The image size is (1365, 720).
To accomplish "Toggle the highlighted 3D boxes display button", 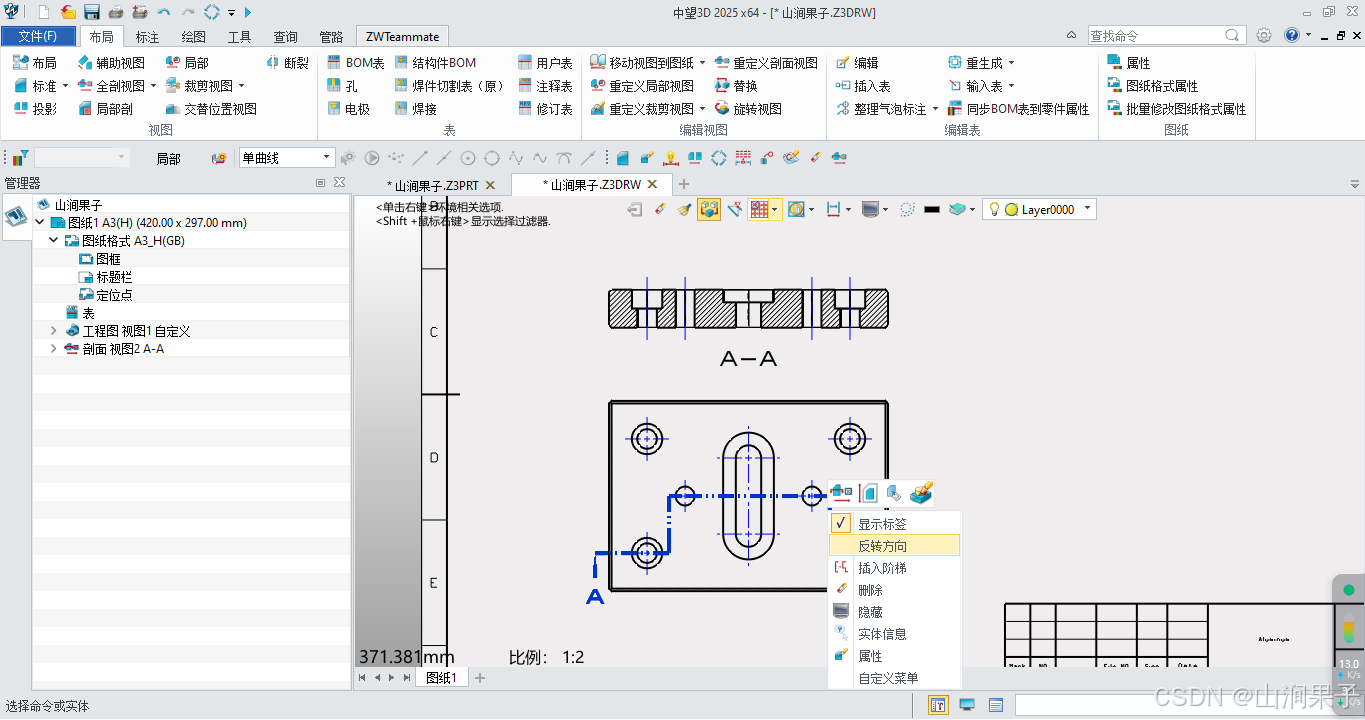I will pos(709,210).
